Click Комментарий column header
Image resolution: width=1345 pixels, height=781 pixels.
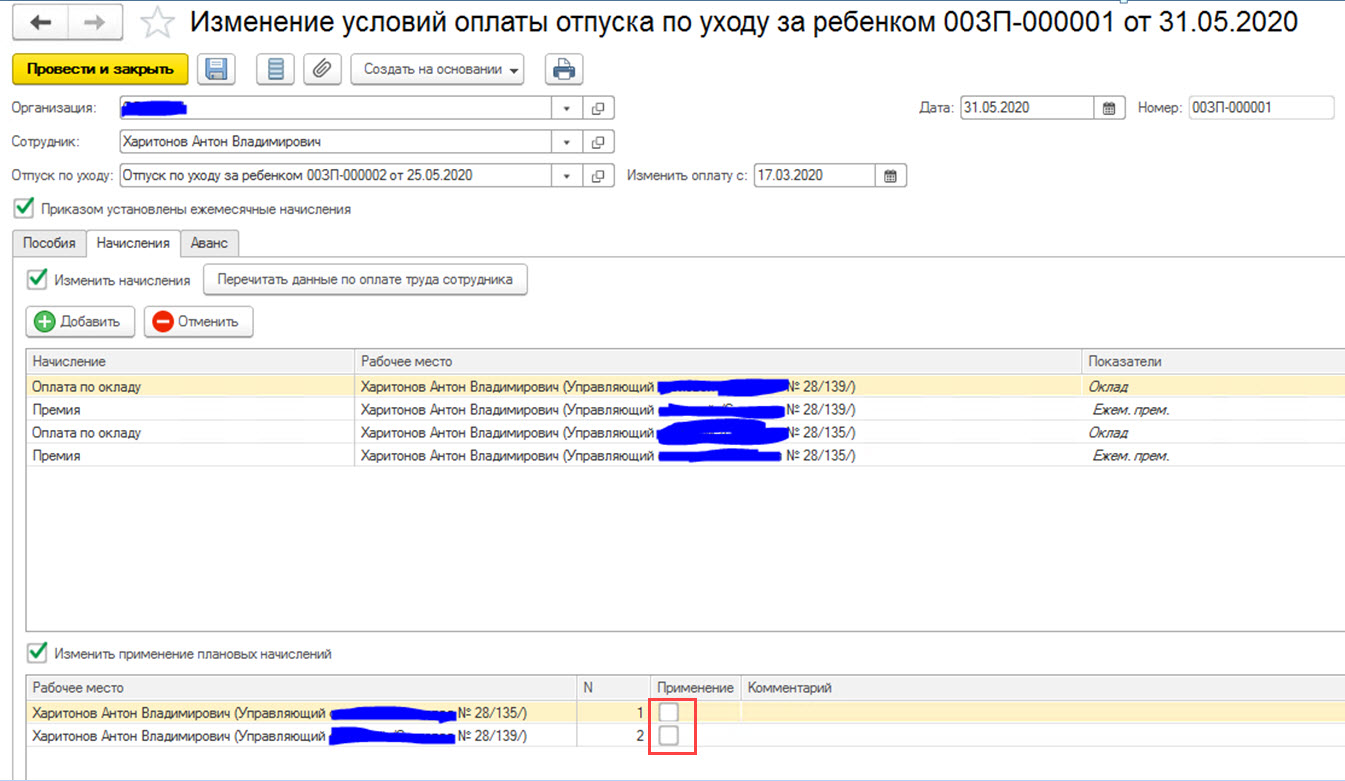pos(1043,688)
